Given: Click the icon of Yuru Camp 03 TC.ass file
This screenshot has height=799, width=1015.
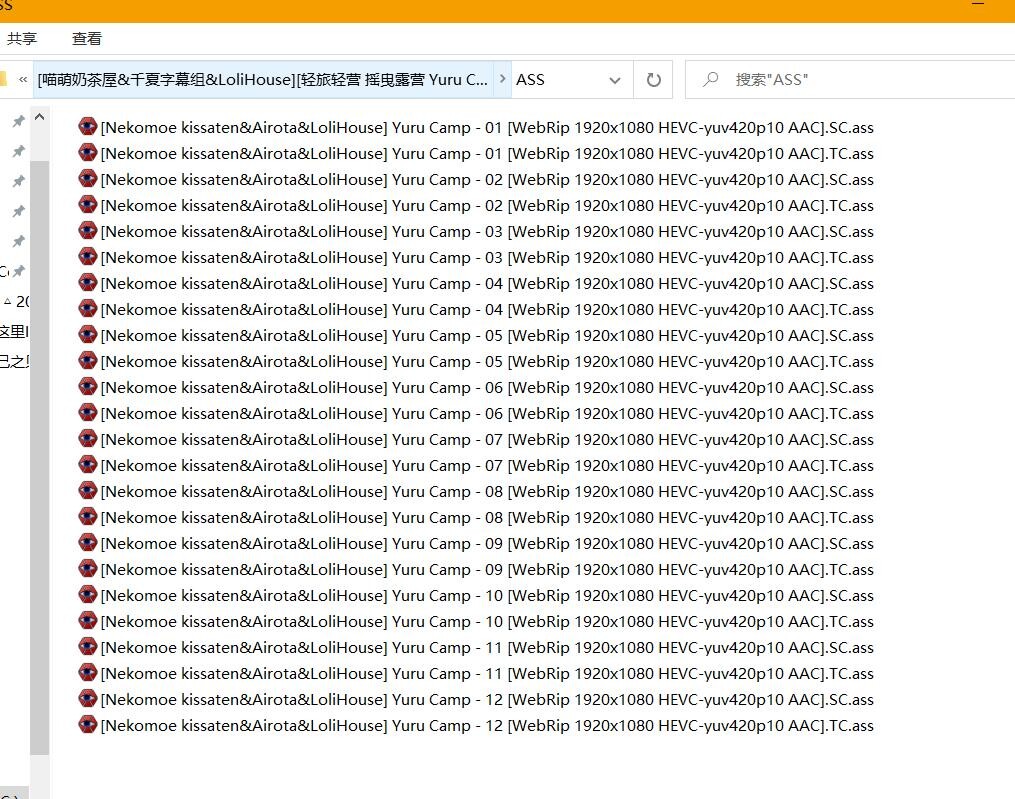Looking at the screenshot, I should pyautogui.click(x=88, y=257).
